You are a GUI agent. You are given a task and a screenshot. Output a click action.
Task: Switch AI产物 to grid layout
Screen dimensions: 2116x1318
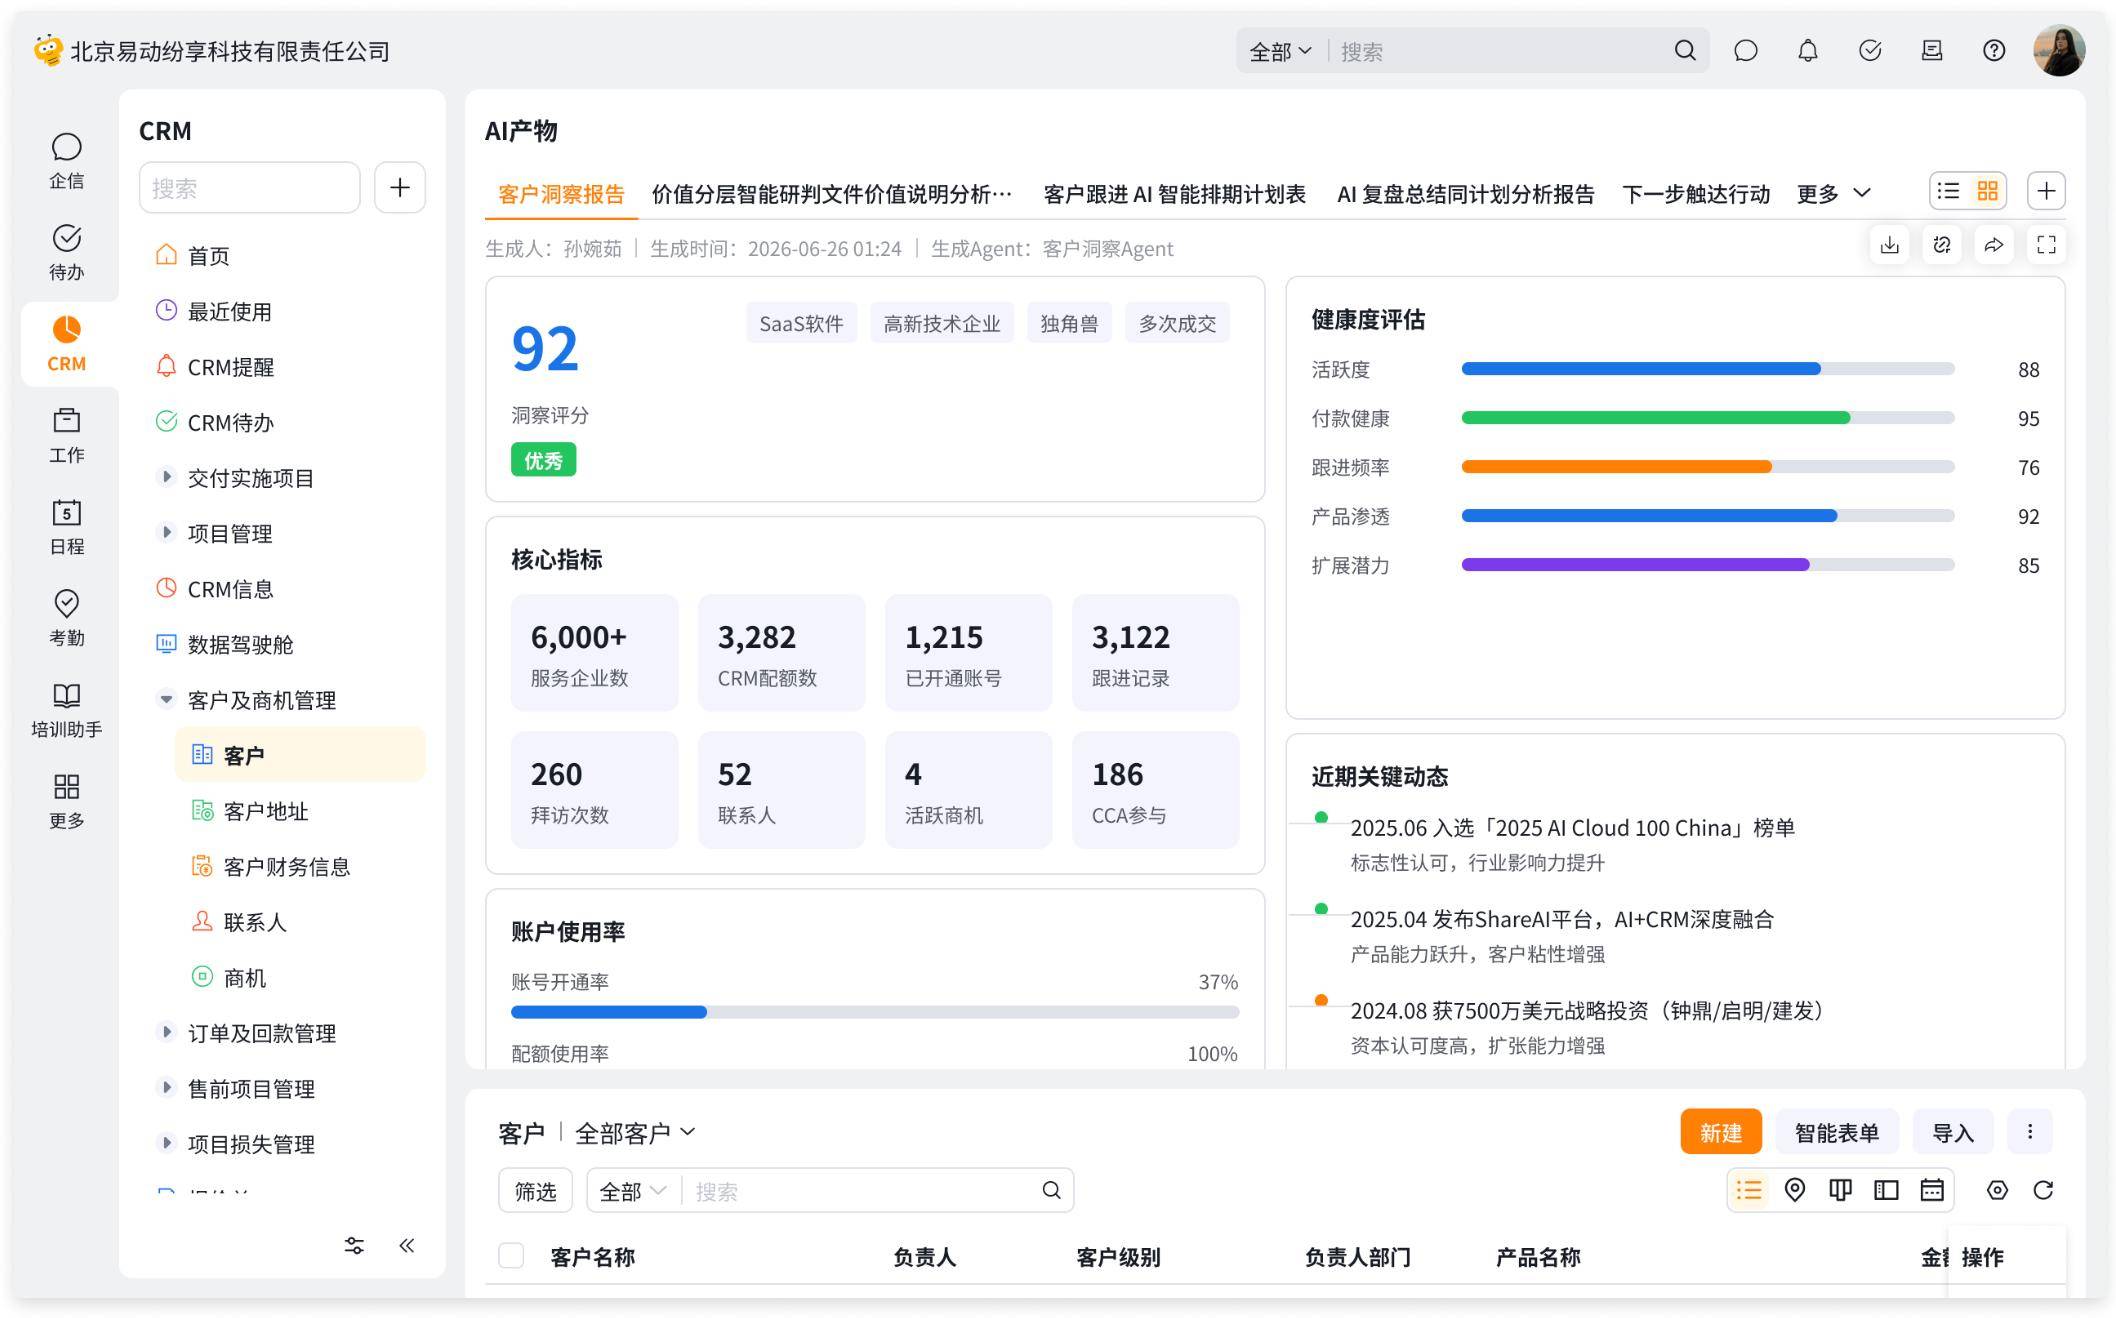1987,191
